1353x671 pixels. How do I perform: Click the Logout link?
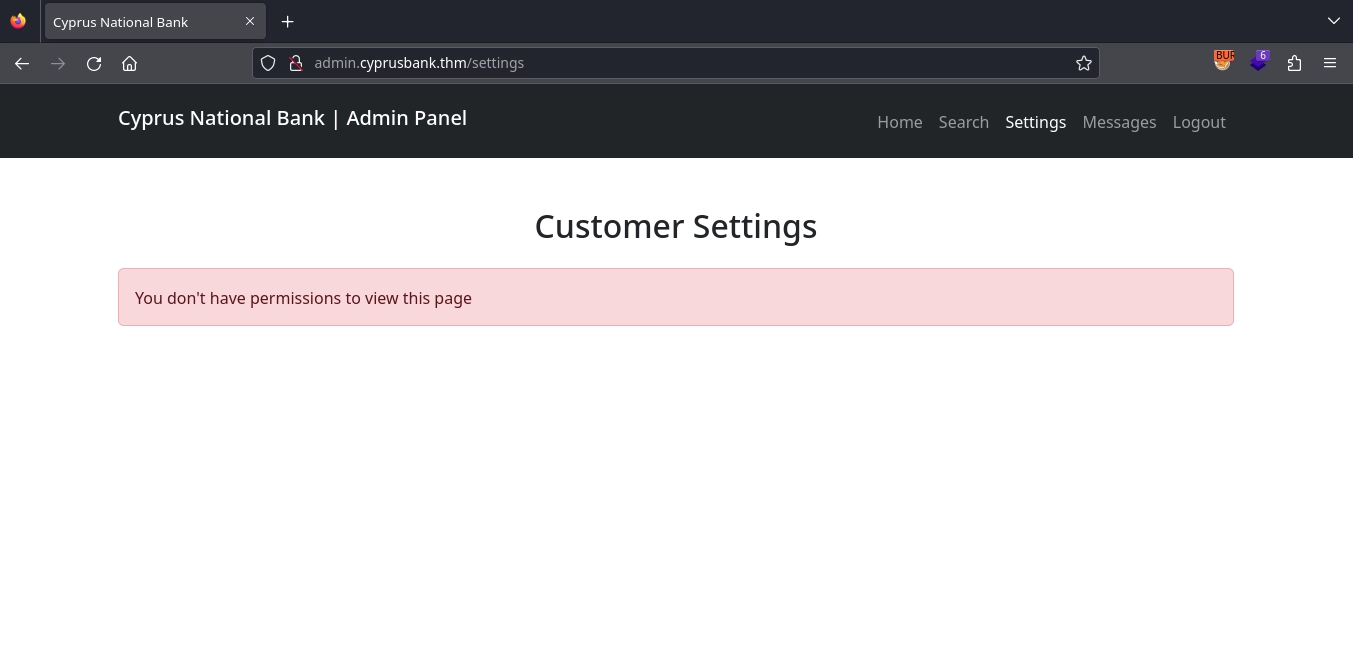point(1198,122)
